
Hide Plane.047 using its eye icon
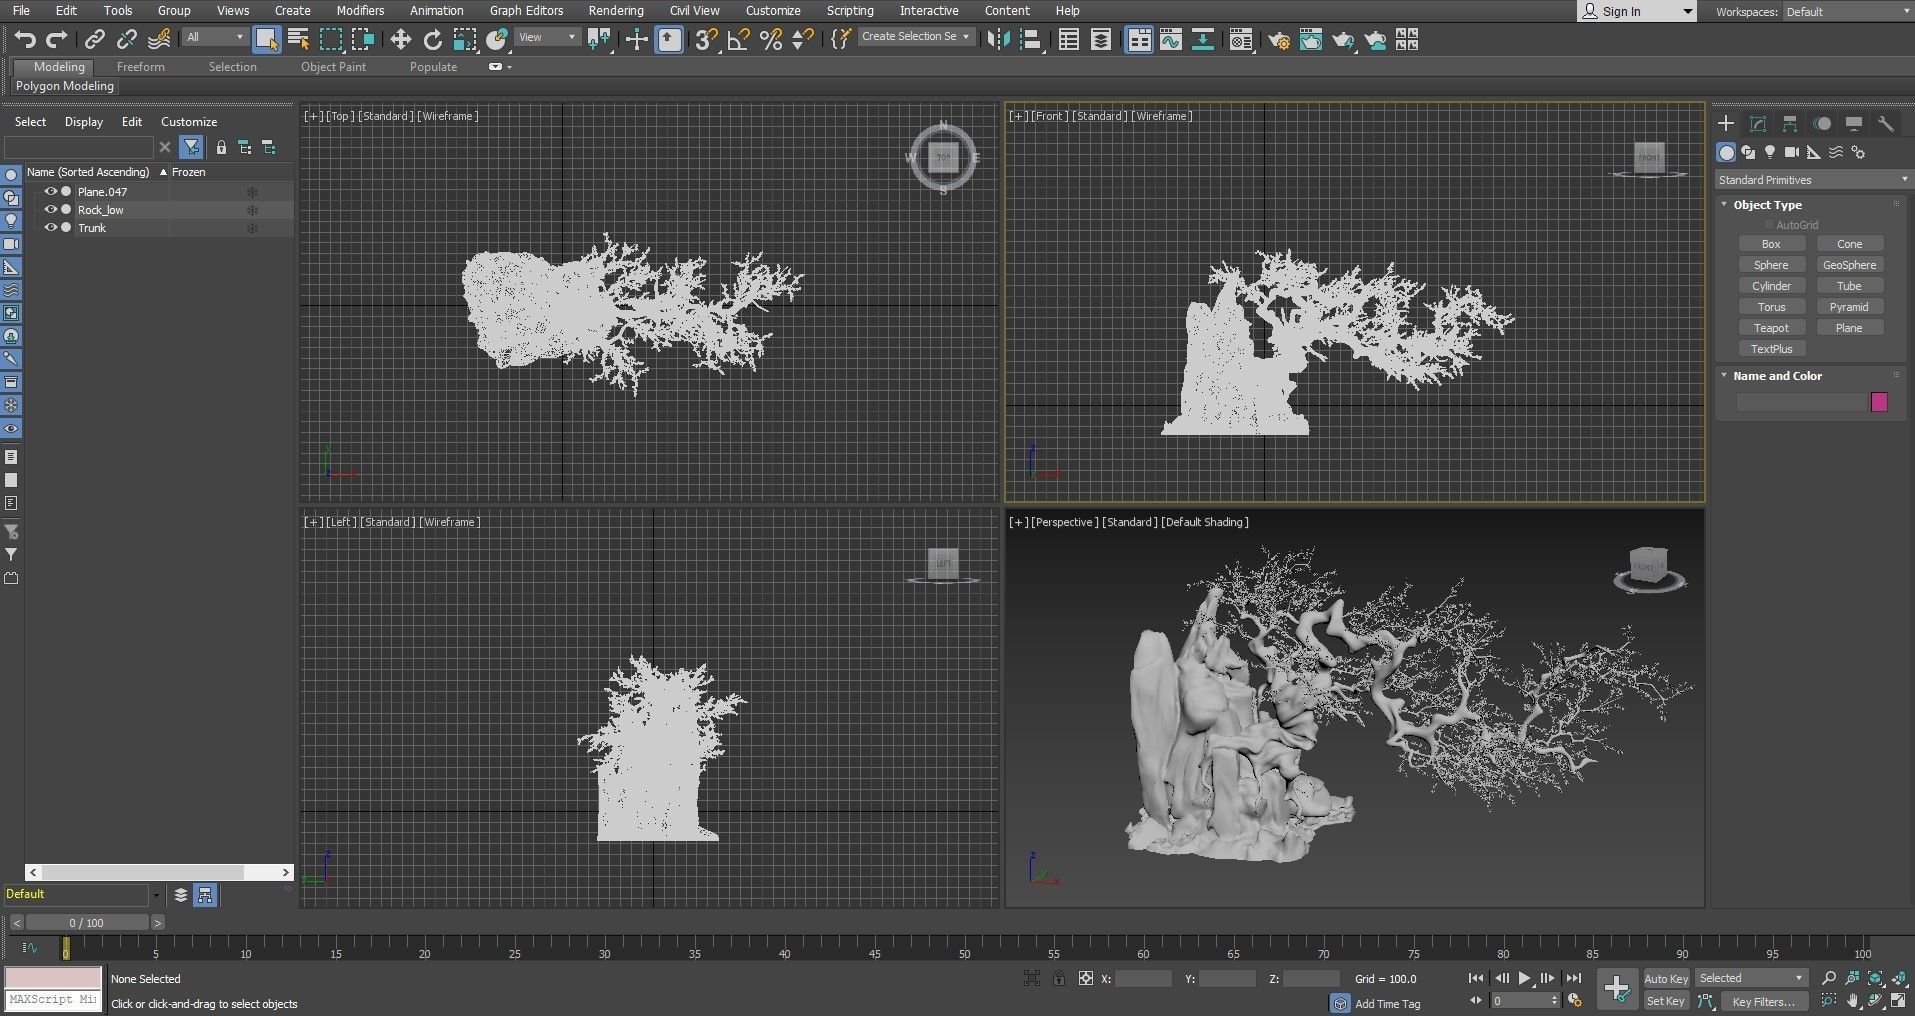(x=50, y=191)
